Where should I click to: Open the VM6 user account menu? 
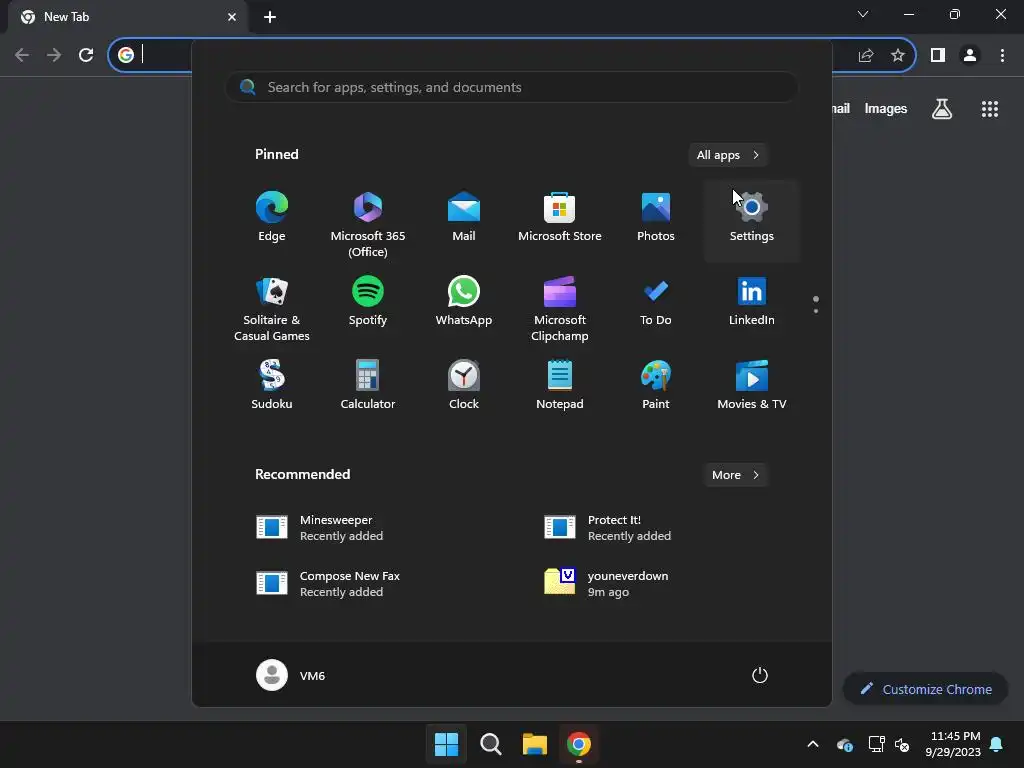coord(291,675)
